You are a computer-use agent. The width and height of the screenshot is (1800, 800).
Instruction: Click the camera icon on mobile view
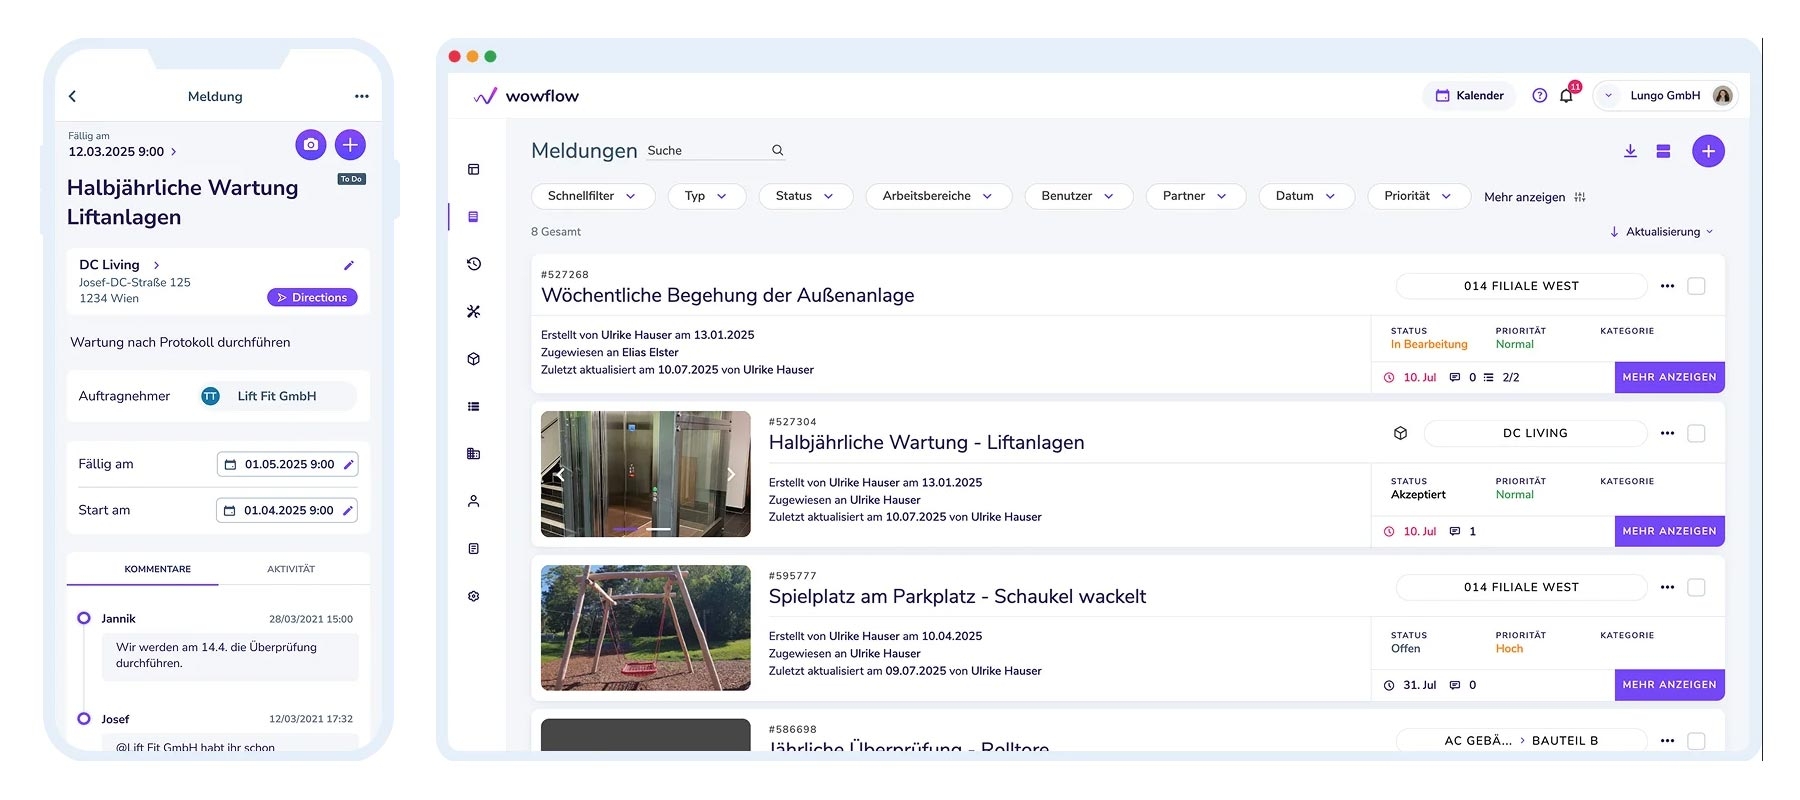[311, 145]
